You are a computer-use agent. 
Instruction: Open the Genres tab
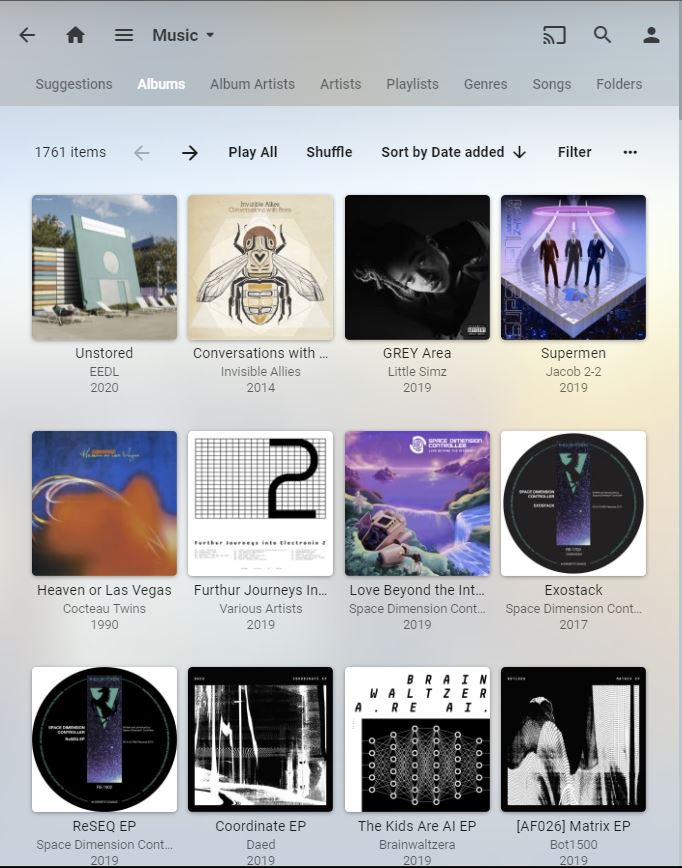click(485, 84)
